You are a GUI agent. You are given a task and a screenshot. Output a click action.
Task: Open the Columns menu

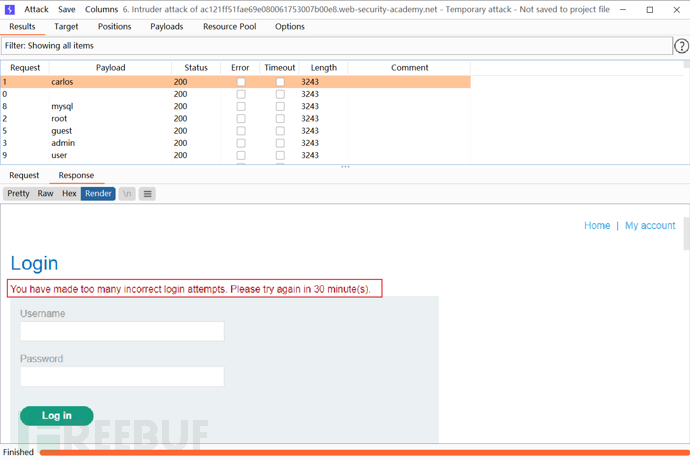(x=101, y=9)
